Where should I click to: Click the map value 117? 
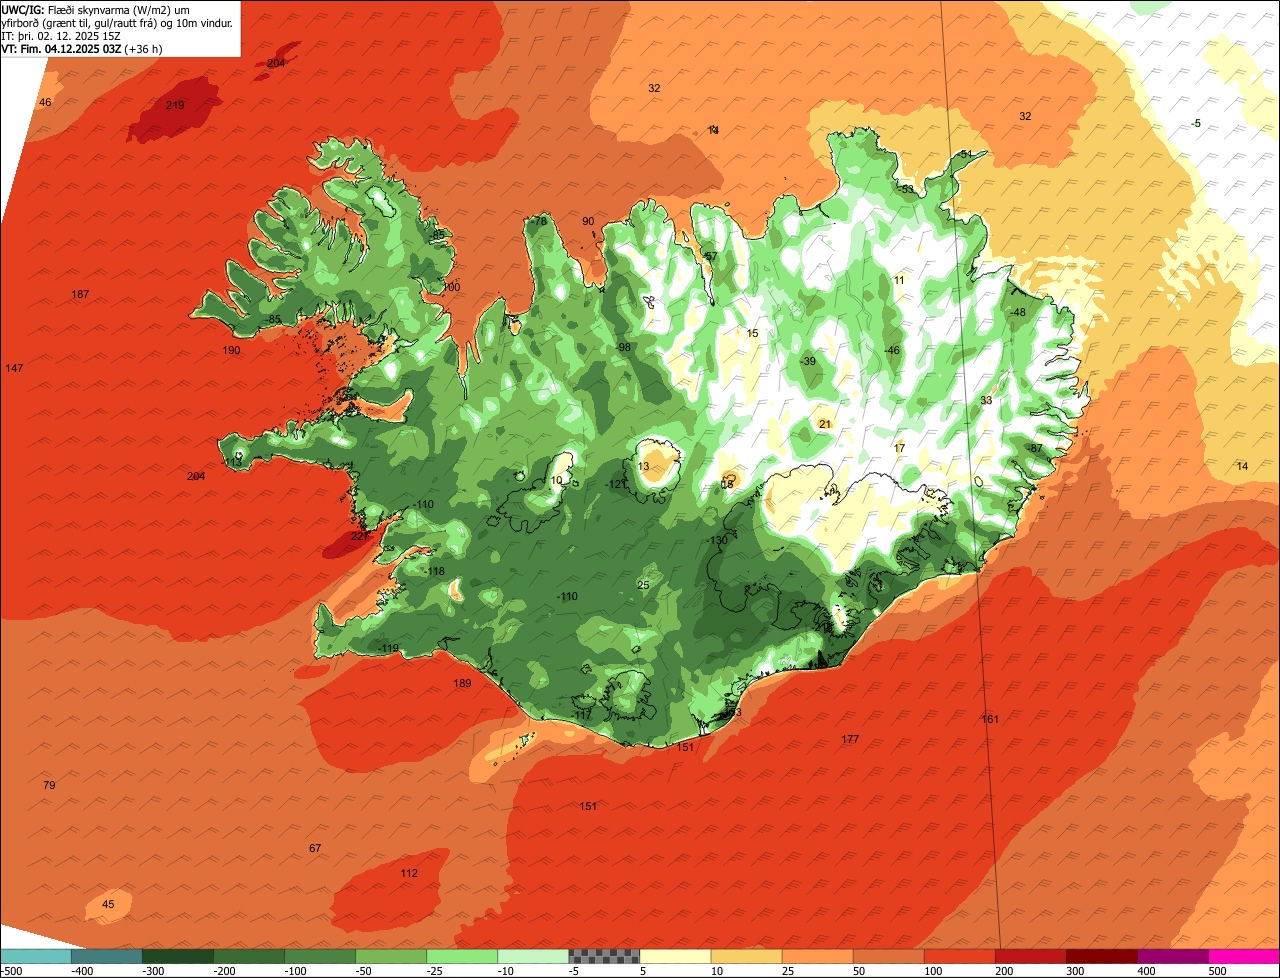coord(583,716)
